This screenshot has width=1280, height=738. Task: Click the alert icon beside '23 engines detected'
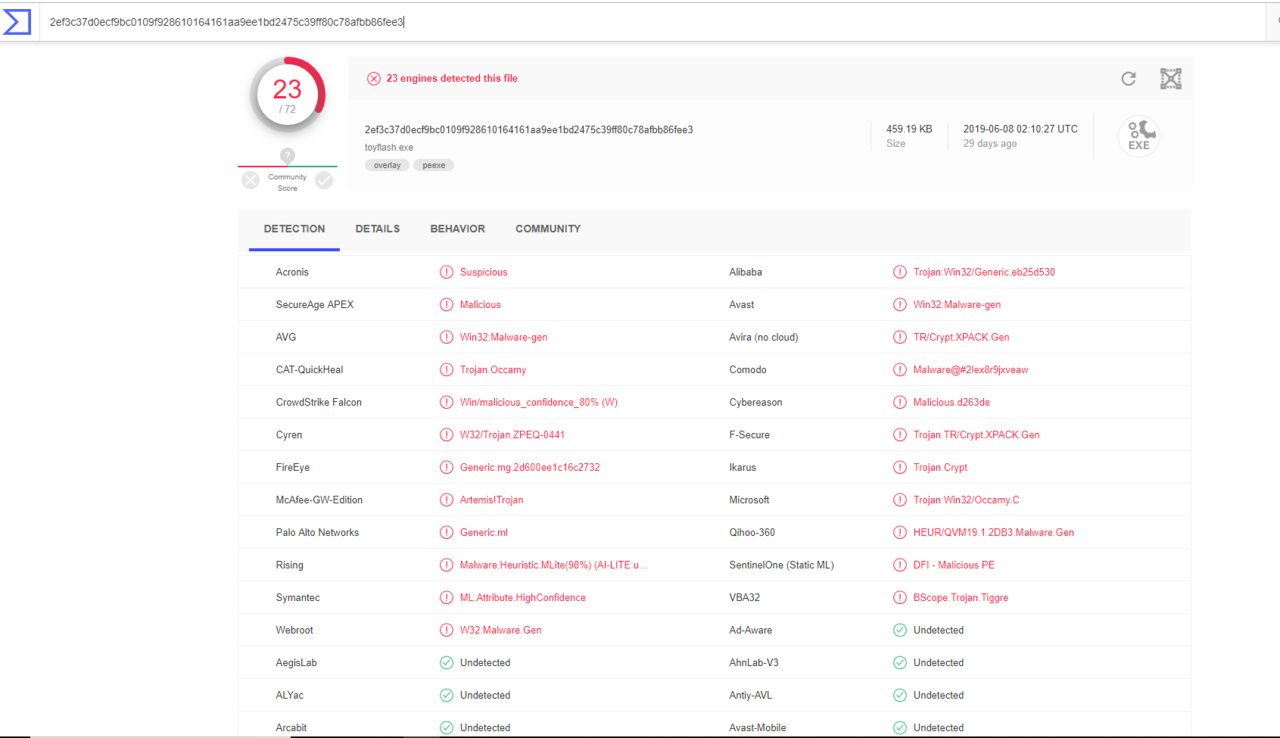374,79
